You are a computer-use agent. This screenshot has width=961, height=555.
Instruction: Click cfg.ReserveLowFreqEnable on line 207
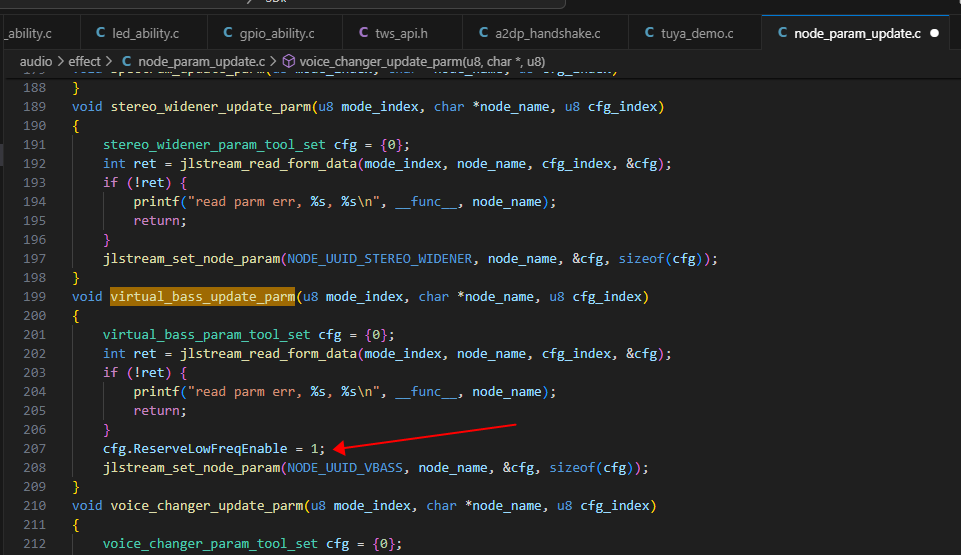click(195, 448)
